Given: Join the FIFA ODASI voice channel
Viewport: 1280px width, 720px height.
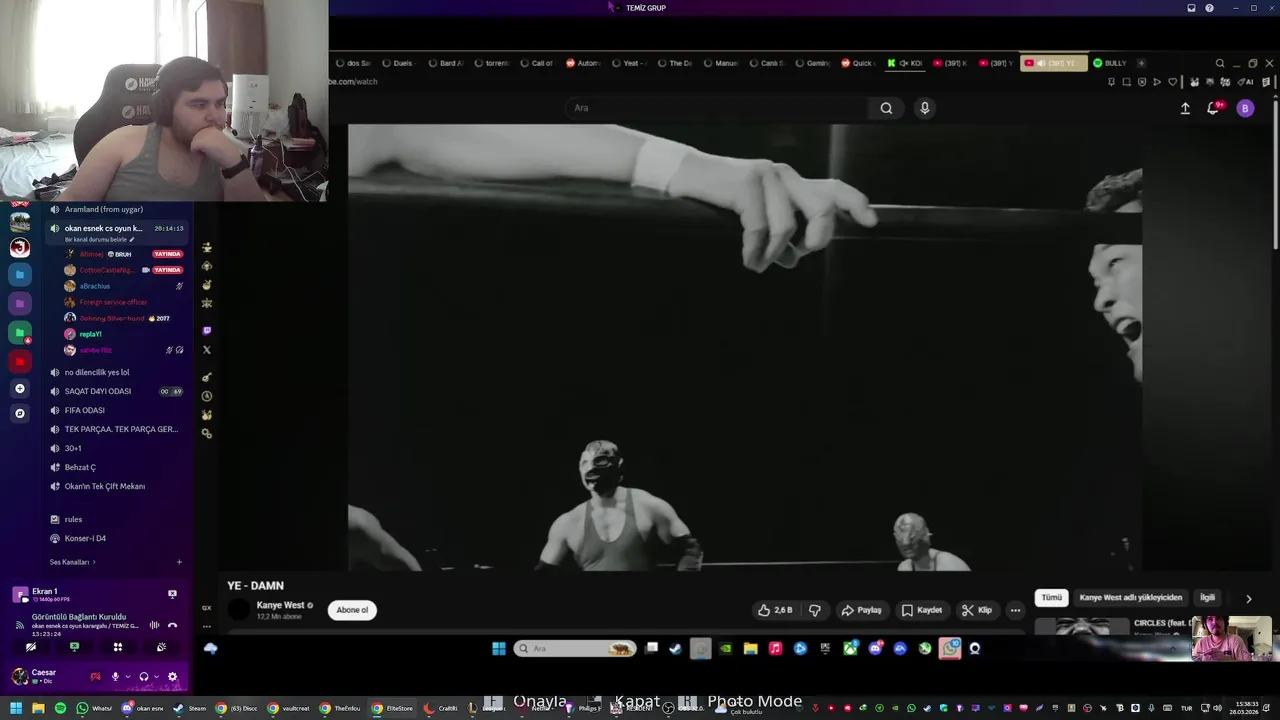Looking at the screenshot, I should (x=116, y=410).
